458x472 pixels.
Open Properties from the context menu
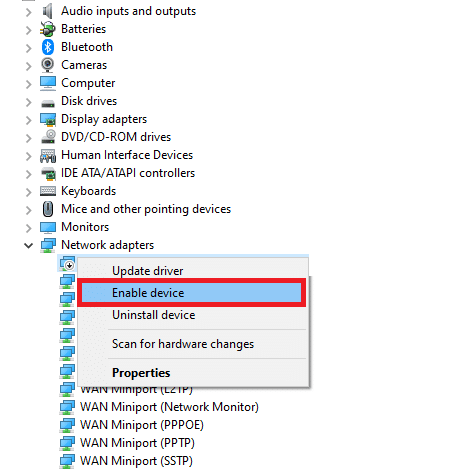point(141,373)
